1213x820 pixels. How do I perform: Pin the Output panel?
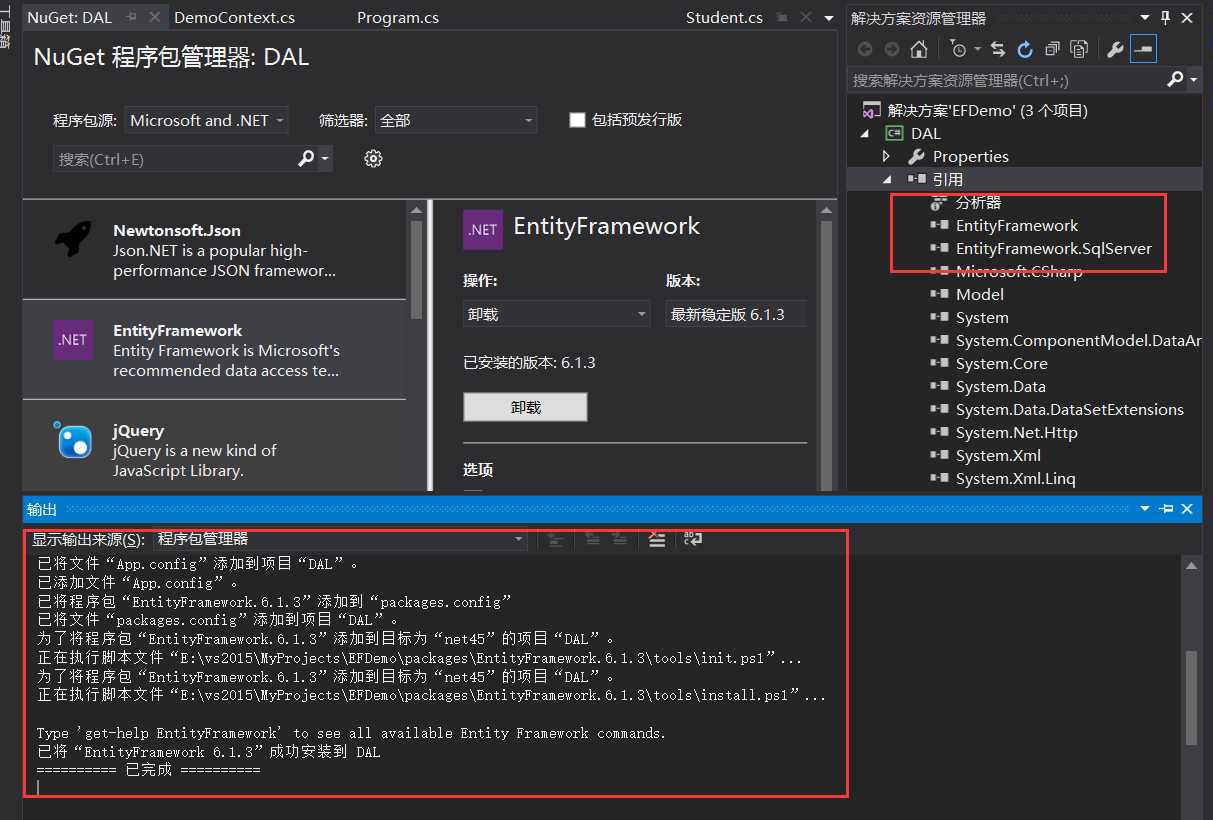tap(1166, 509)
